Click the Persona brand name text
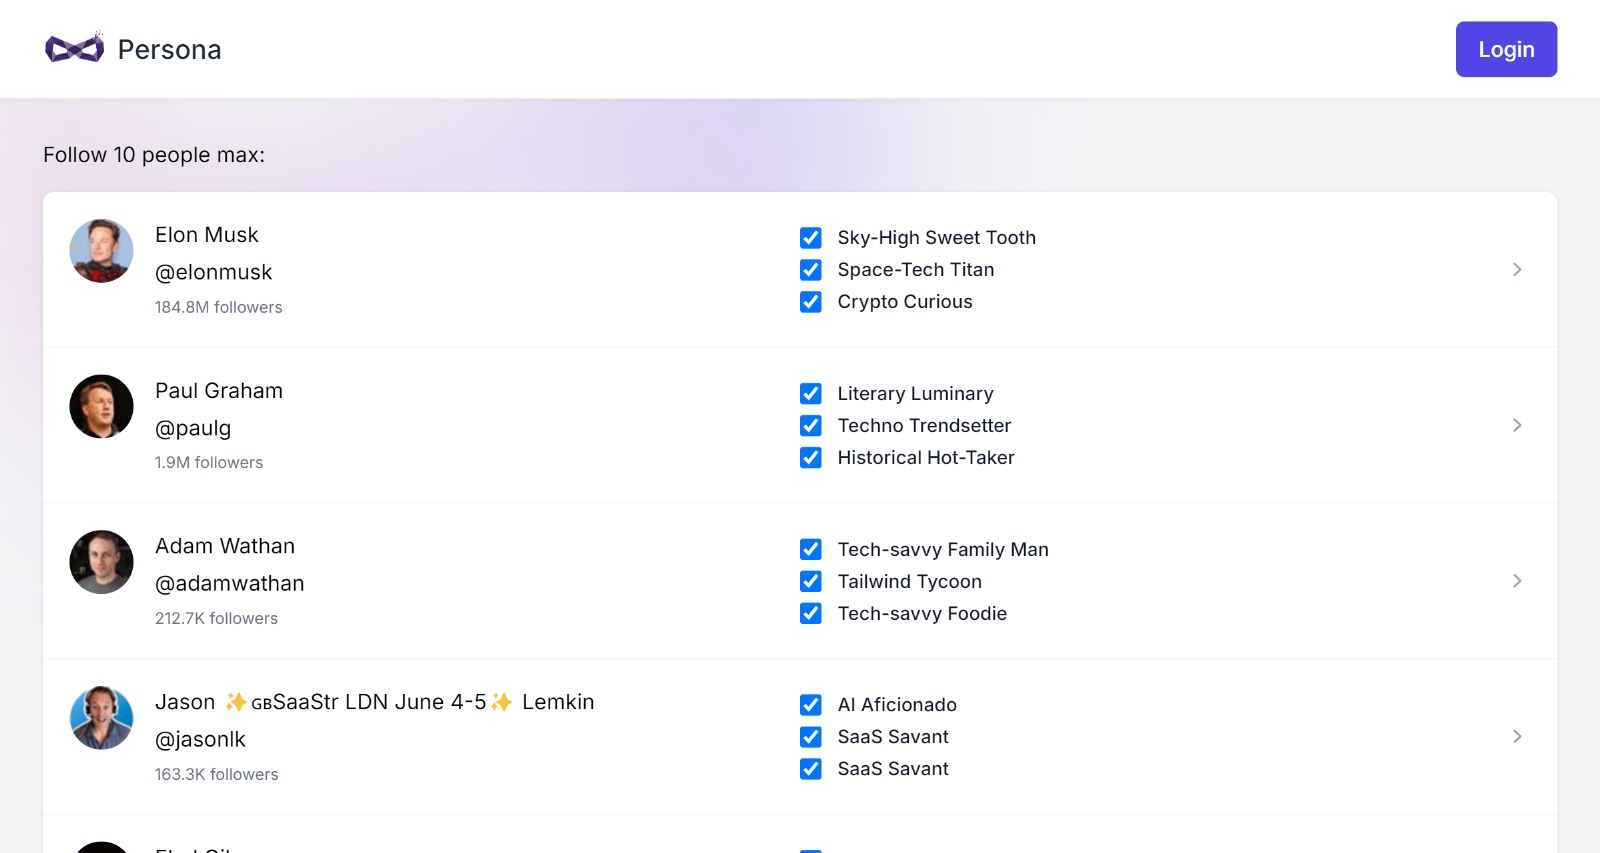Screen dimensions: 1600x853 tap(169, 50)
